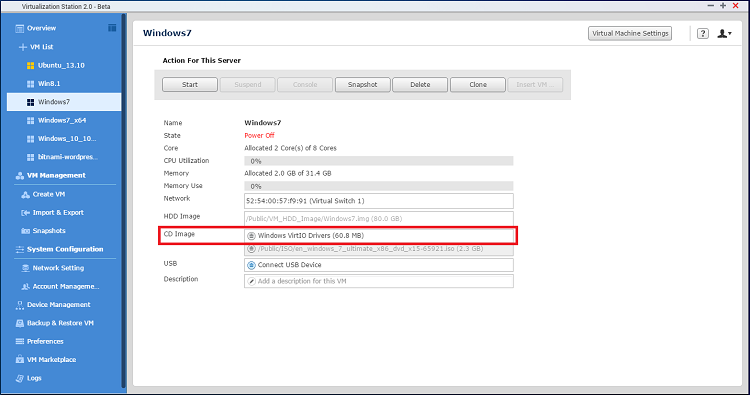Open Import & Export
This screenshot has width=750, height=395.
58,212
